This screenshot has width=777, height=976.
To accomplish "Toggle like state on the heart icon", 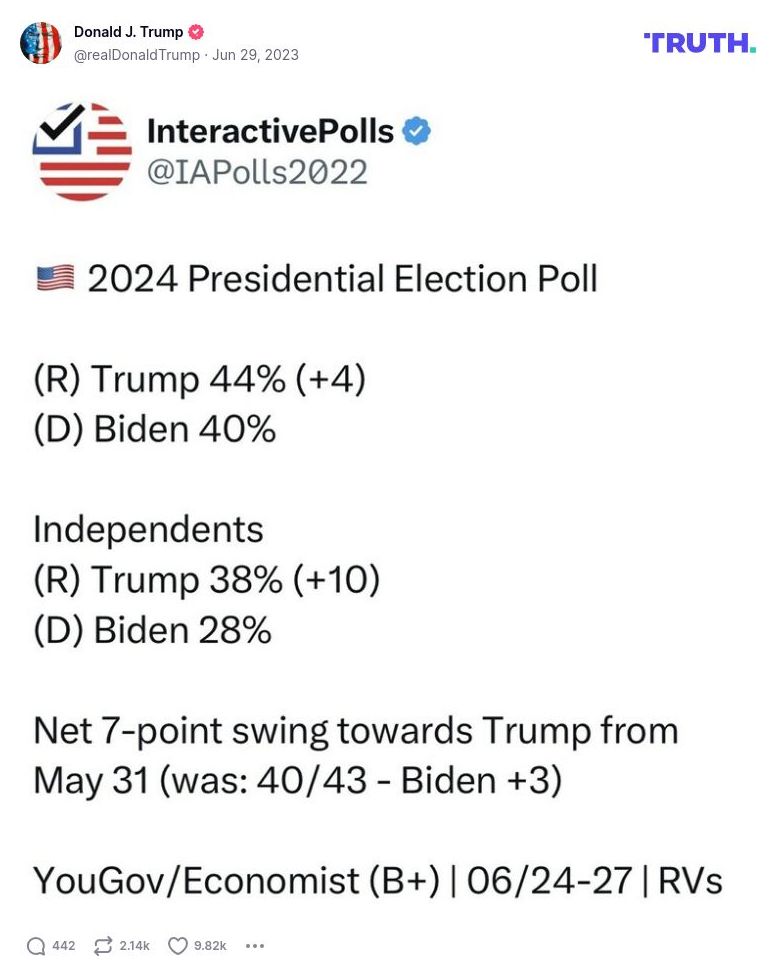I will [179, 945].
